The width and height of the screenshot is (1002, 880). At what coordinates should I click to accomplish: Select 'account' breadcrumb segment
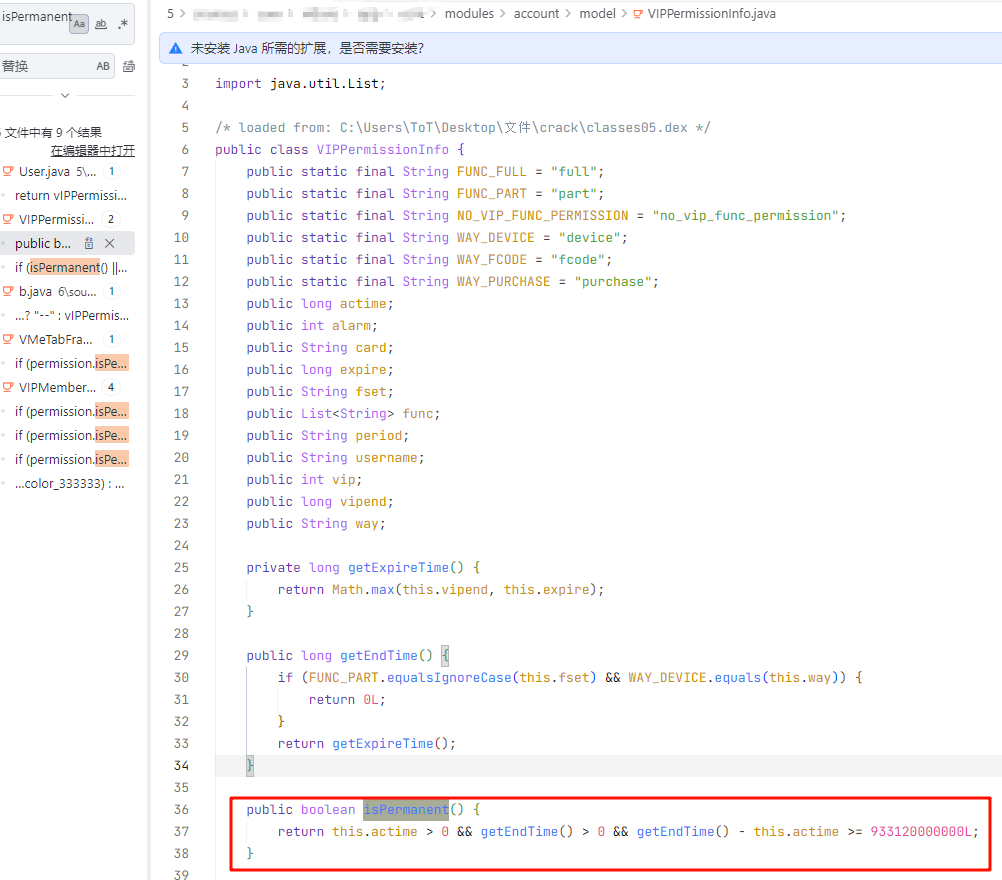(x=536, y=13)
